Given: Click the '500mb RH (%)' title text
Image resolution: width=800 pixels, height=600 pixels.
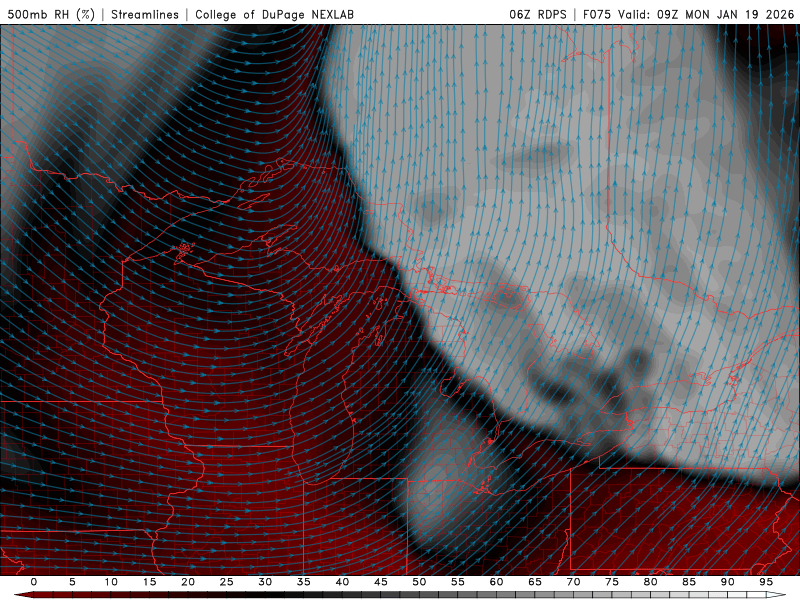Looking at the screenshot, I should (51, 14).
